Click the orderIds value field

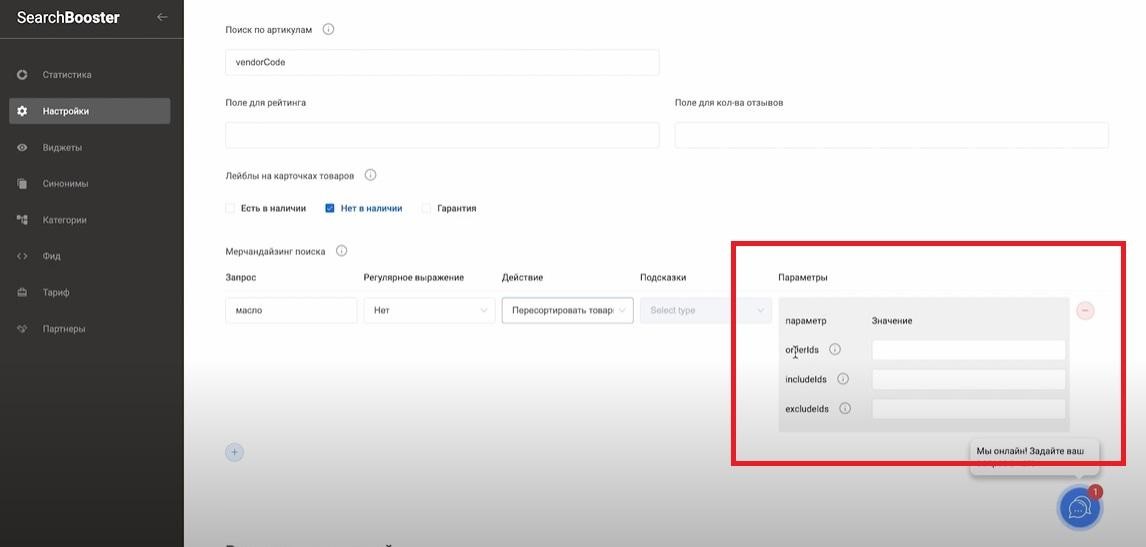coord(968,350)
